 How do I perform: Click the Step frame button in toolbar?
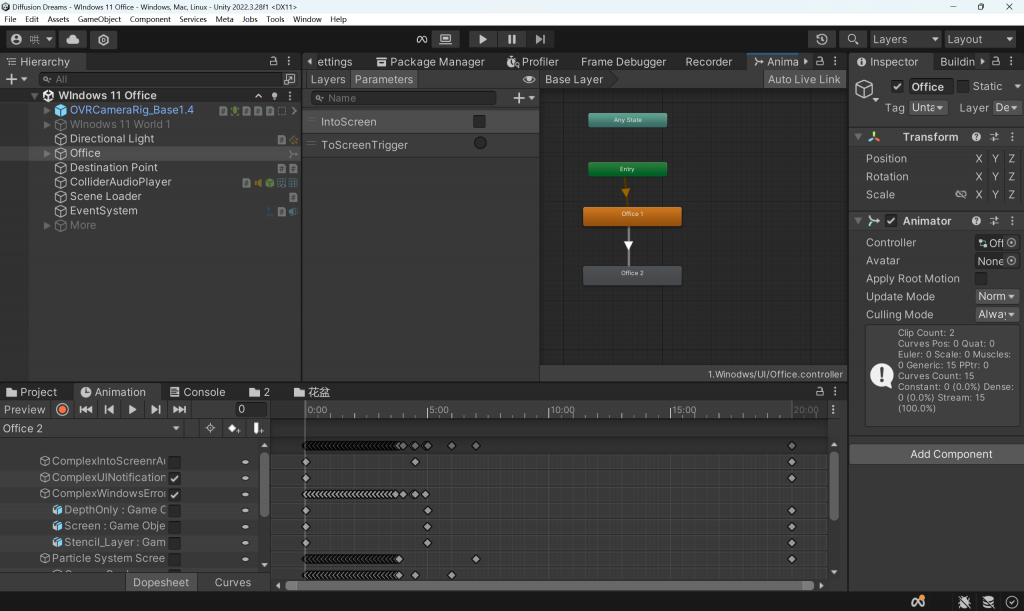[x=540, y=39]
